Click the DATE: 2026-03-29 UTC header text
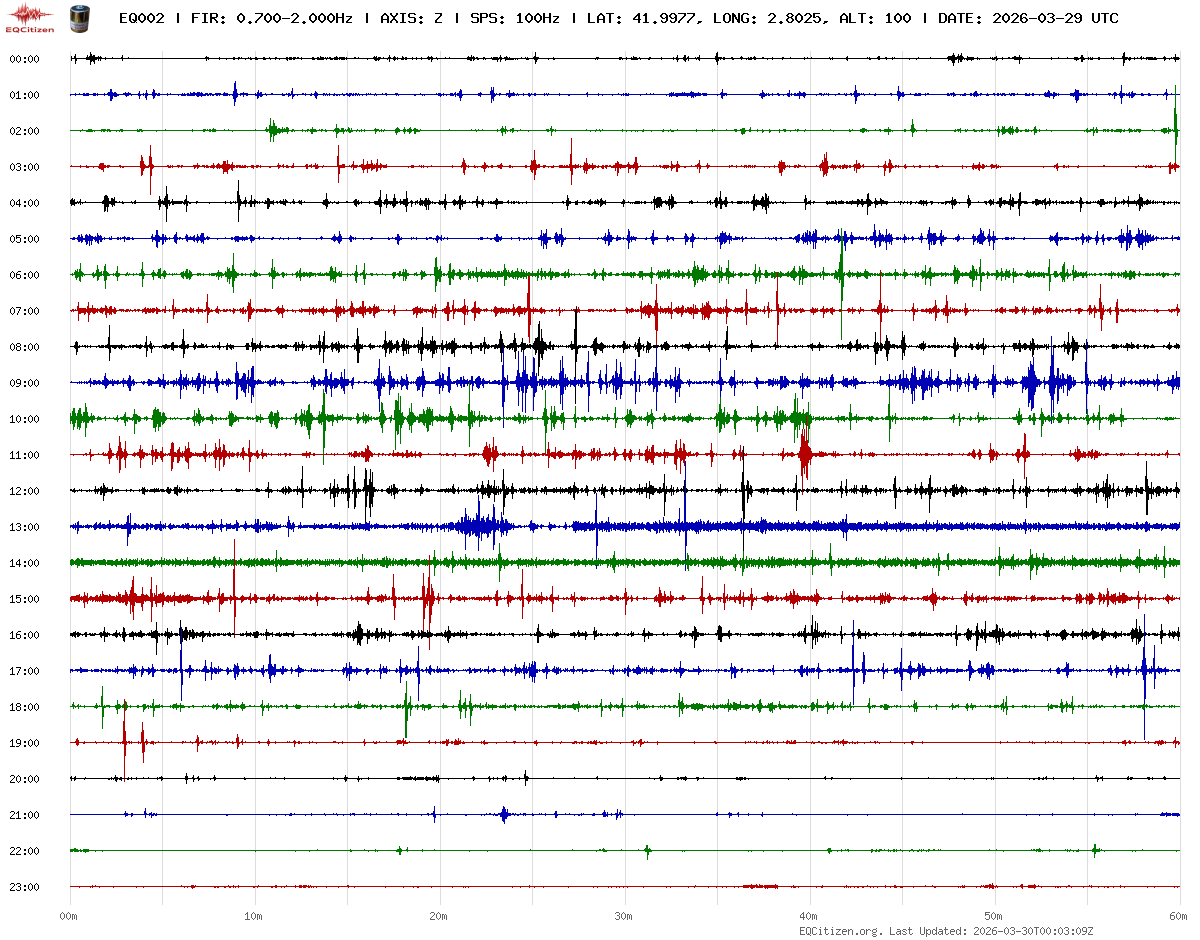Screen dimensions: 1200x940 click(x=1028, y=18)
